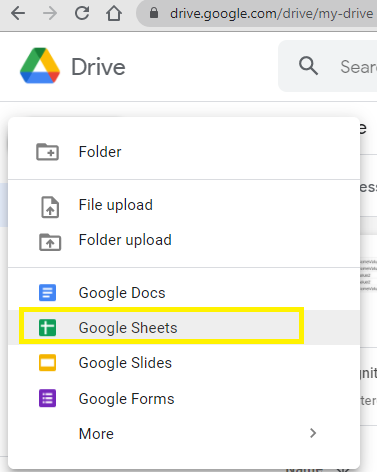Choose Folder upload menu entry
Viewport: 377px width, 472px height.
click(x=184, y=240)
